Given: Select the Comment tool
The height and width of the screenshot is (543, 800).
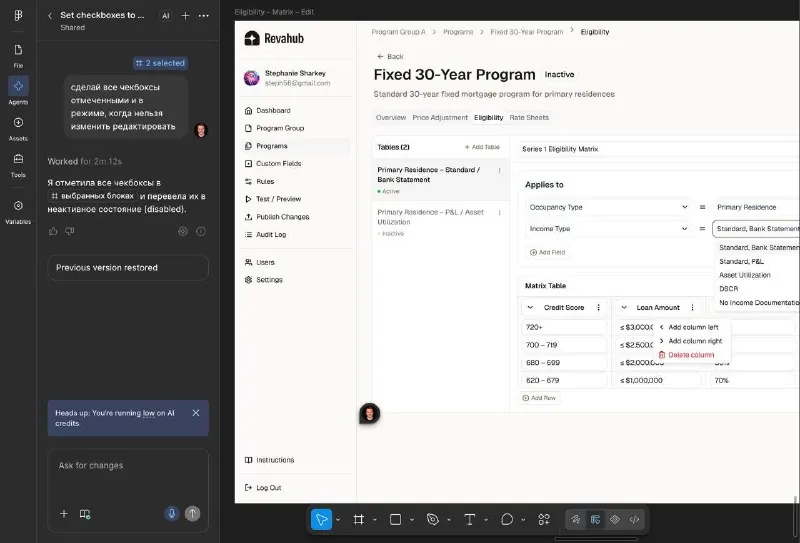Looking at the screenshot, I should (507, 520).
